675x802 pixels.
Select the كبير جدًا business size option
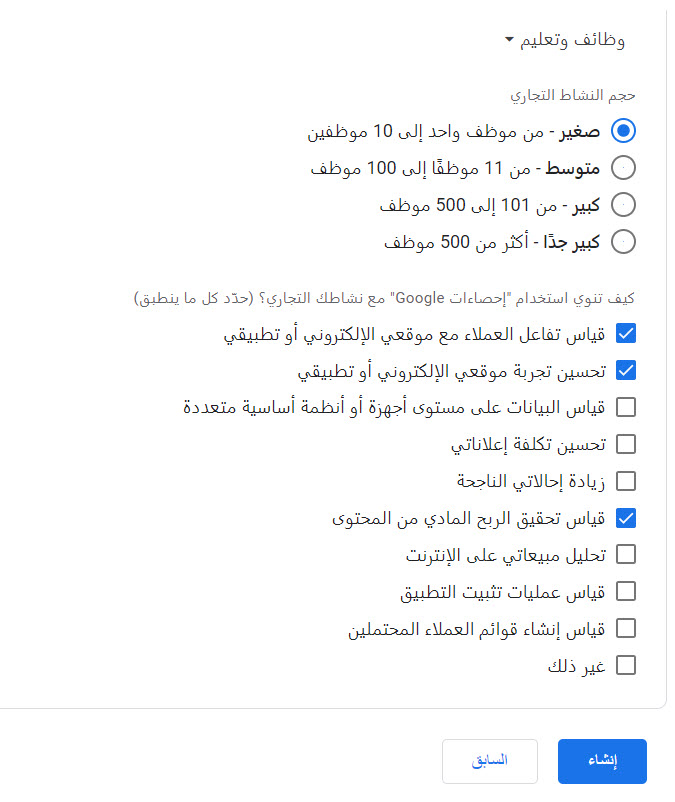pyautogui.click(x=625, y=242)
